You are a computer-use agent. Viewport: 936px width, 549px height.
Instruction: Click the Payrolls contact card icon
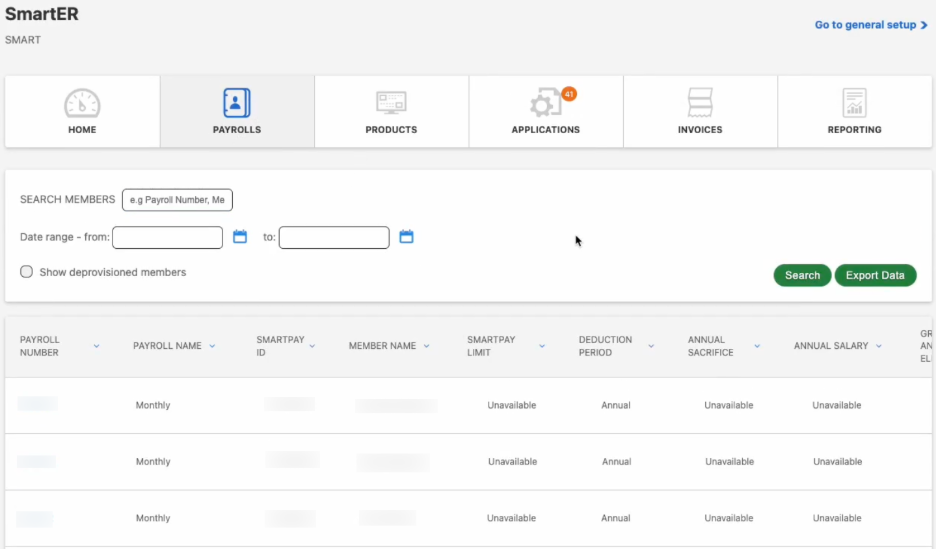click(x=237, y=103)
